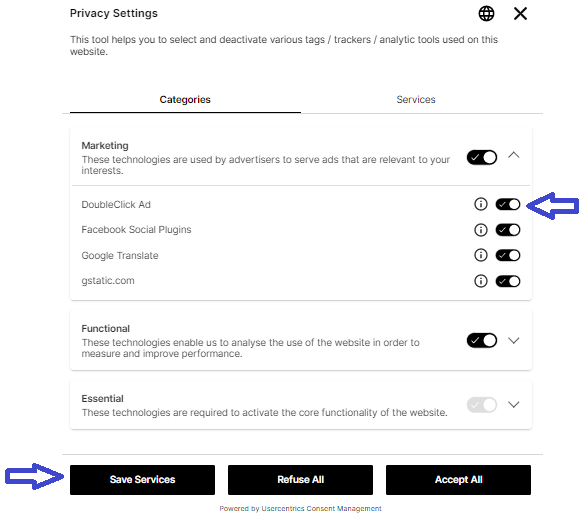Disable the DoubleClick Ad toggle
This screenshot has width=585, height=516.
pyautogui.click(x=508, y=204)
